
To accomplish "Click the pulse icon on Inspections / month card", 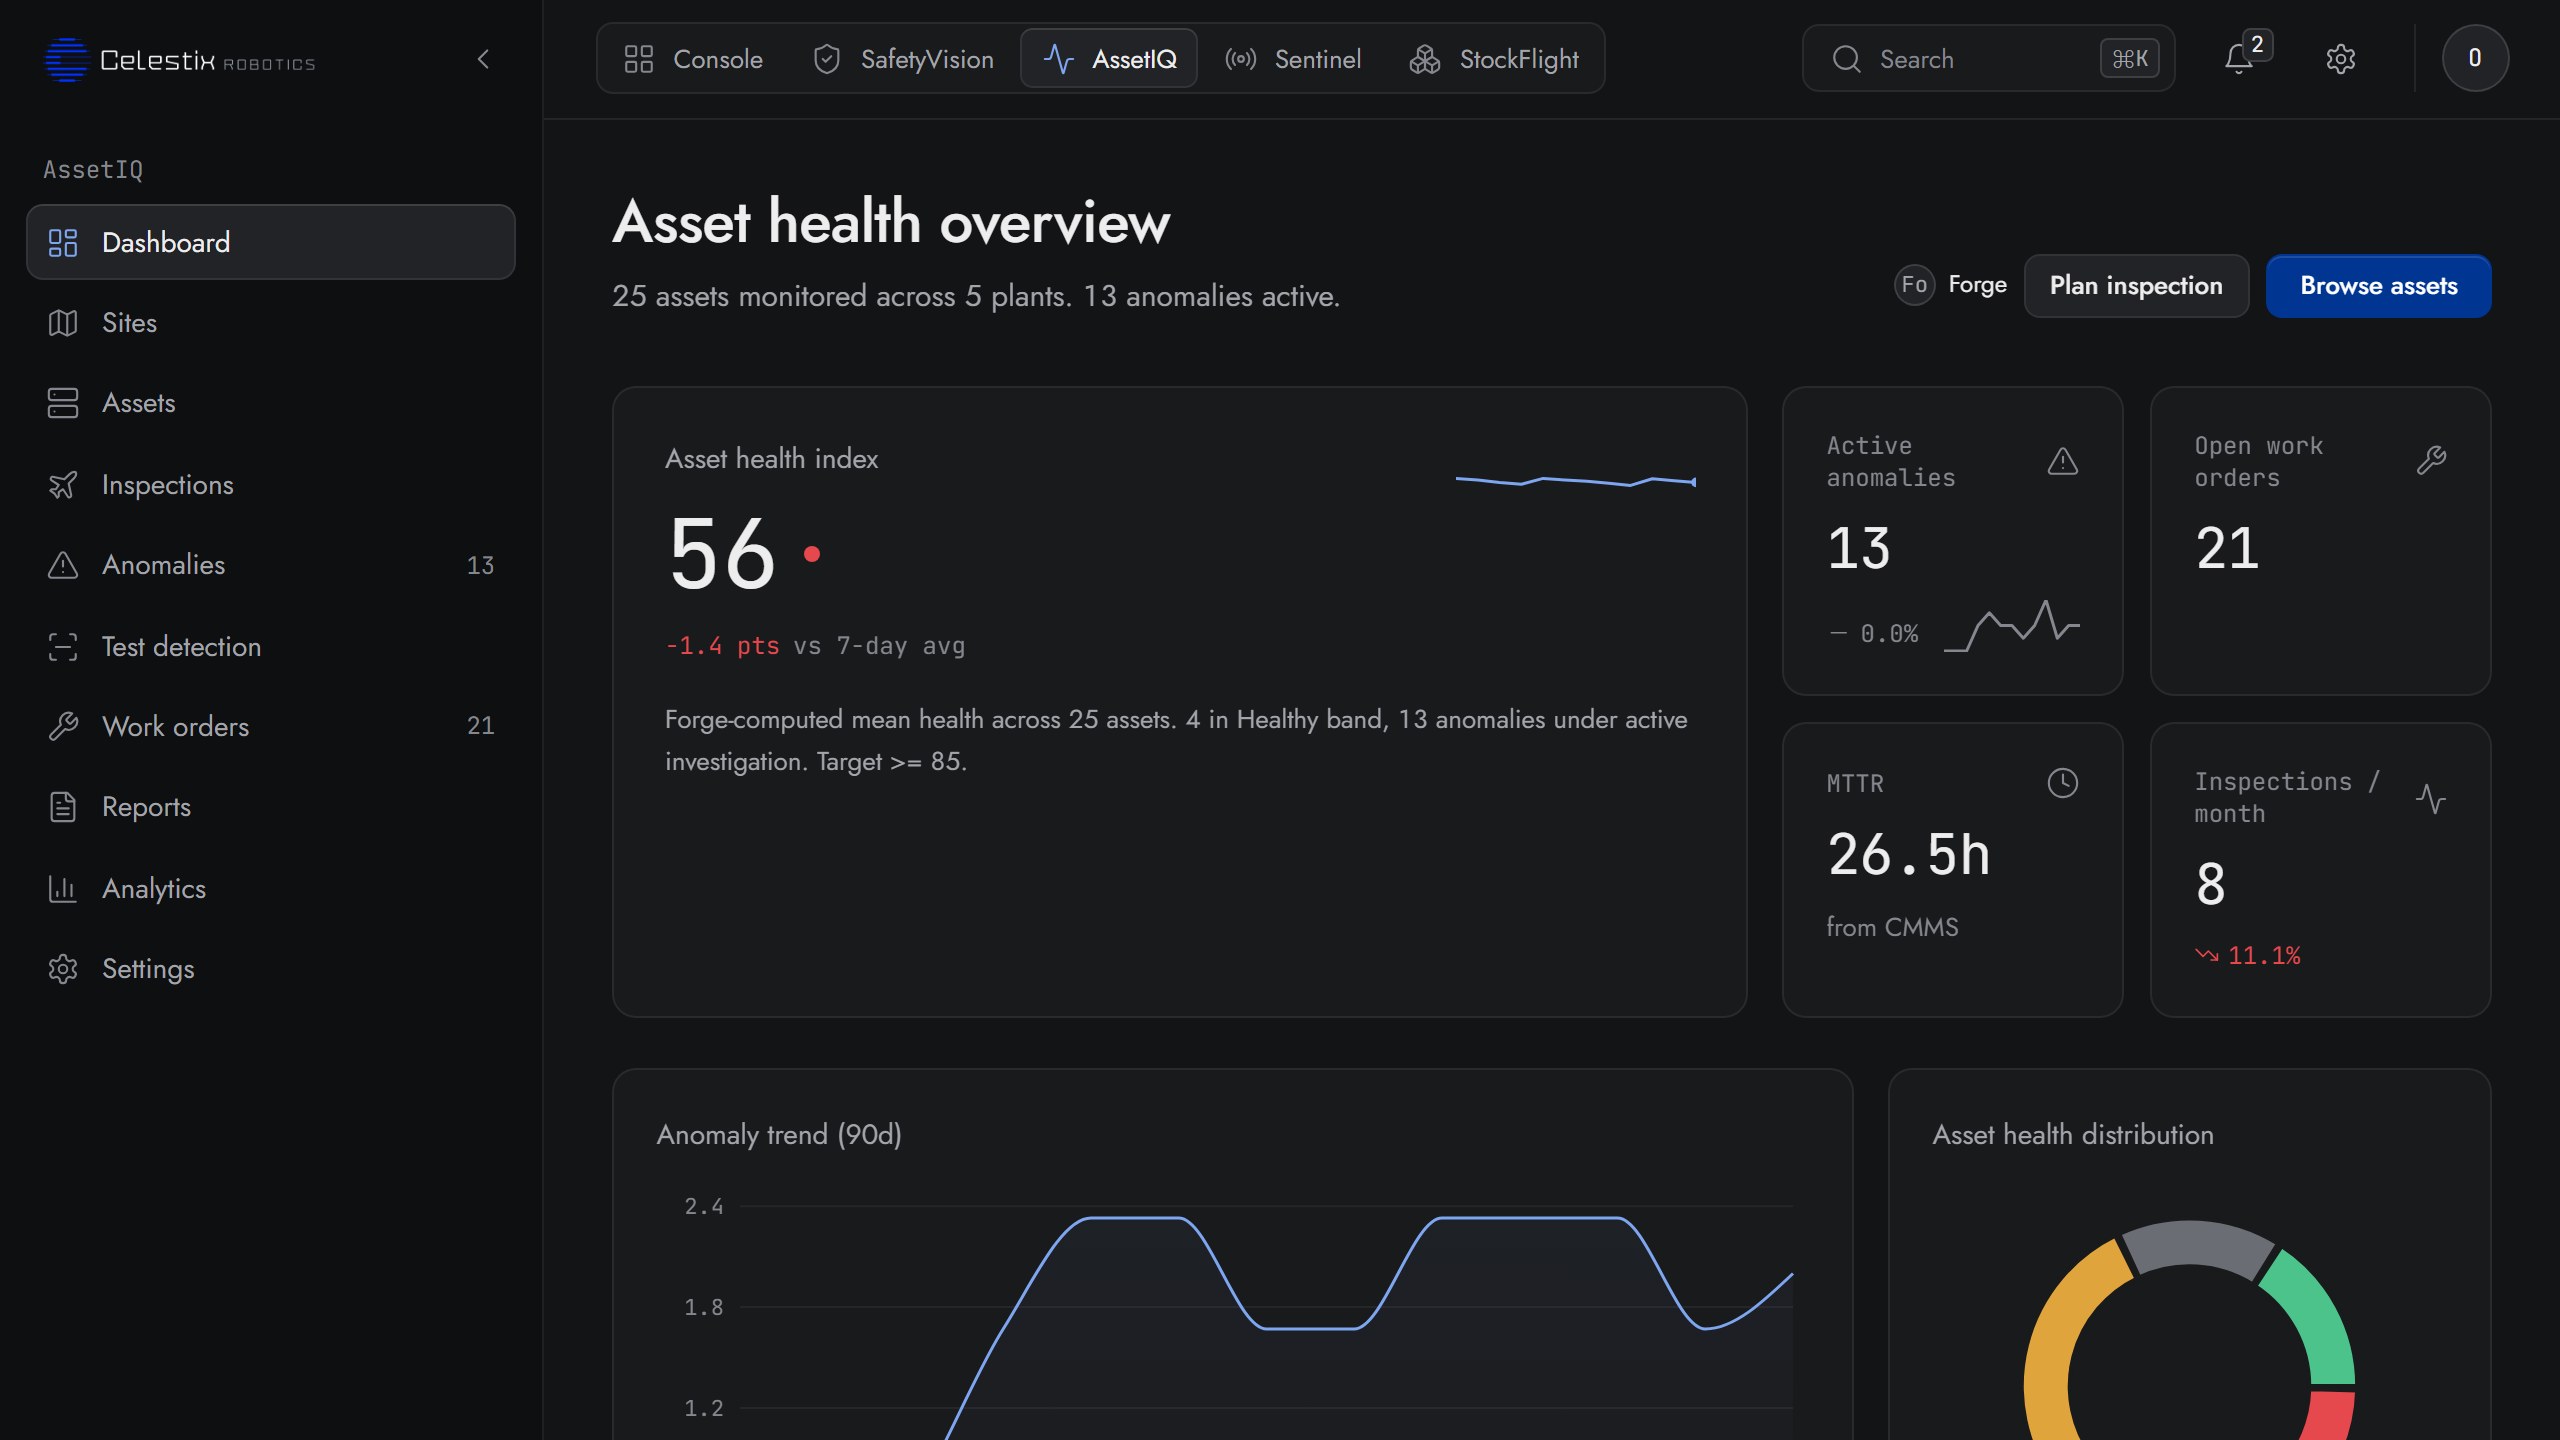I will coord(2431,798).
